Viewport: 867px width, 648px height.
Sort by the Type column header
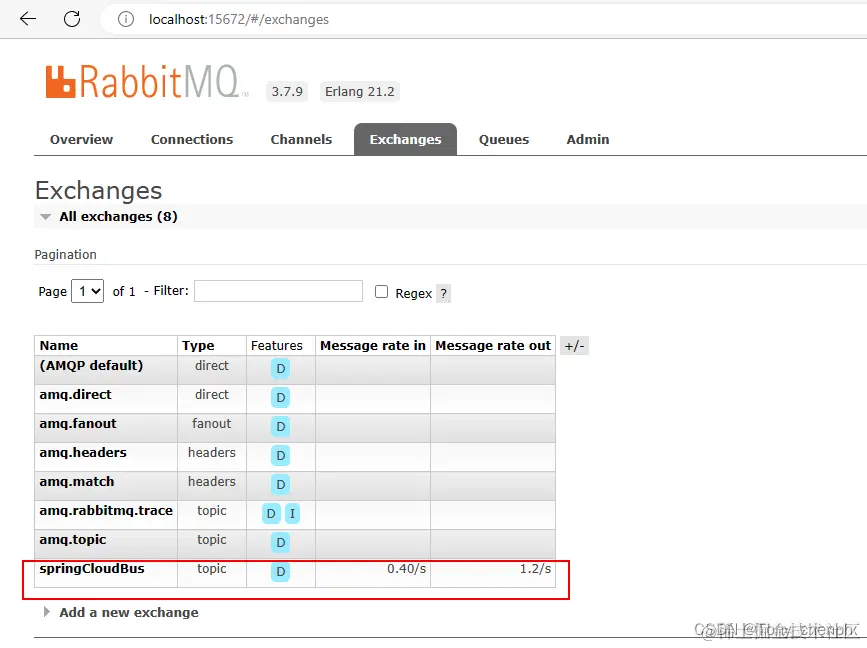(198, 346)
